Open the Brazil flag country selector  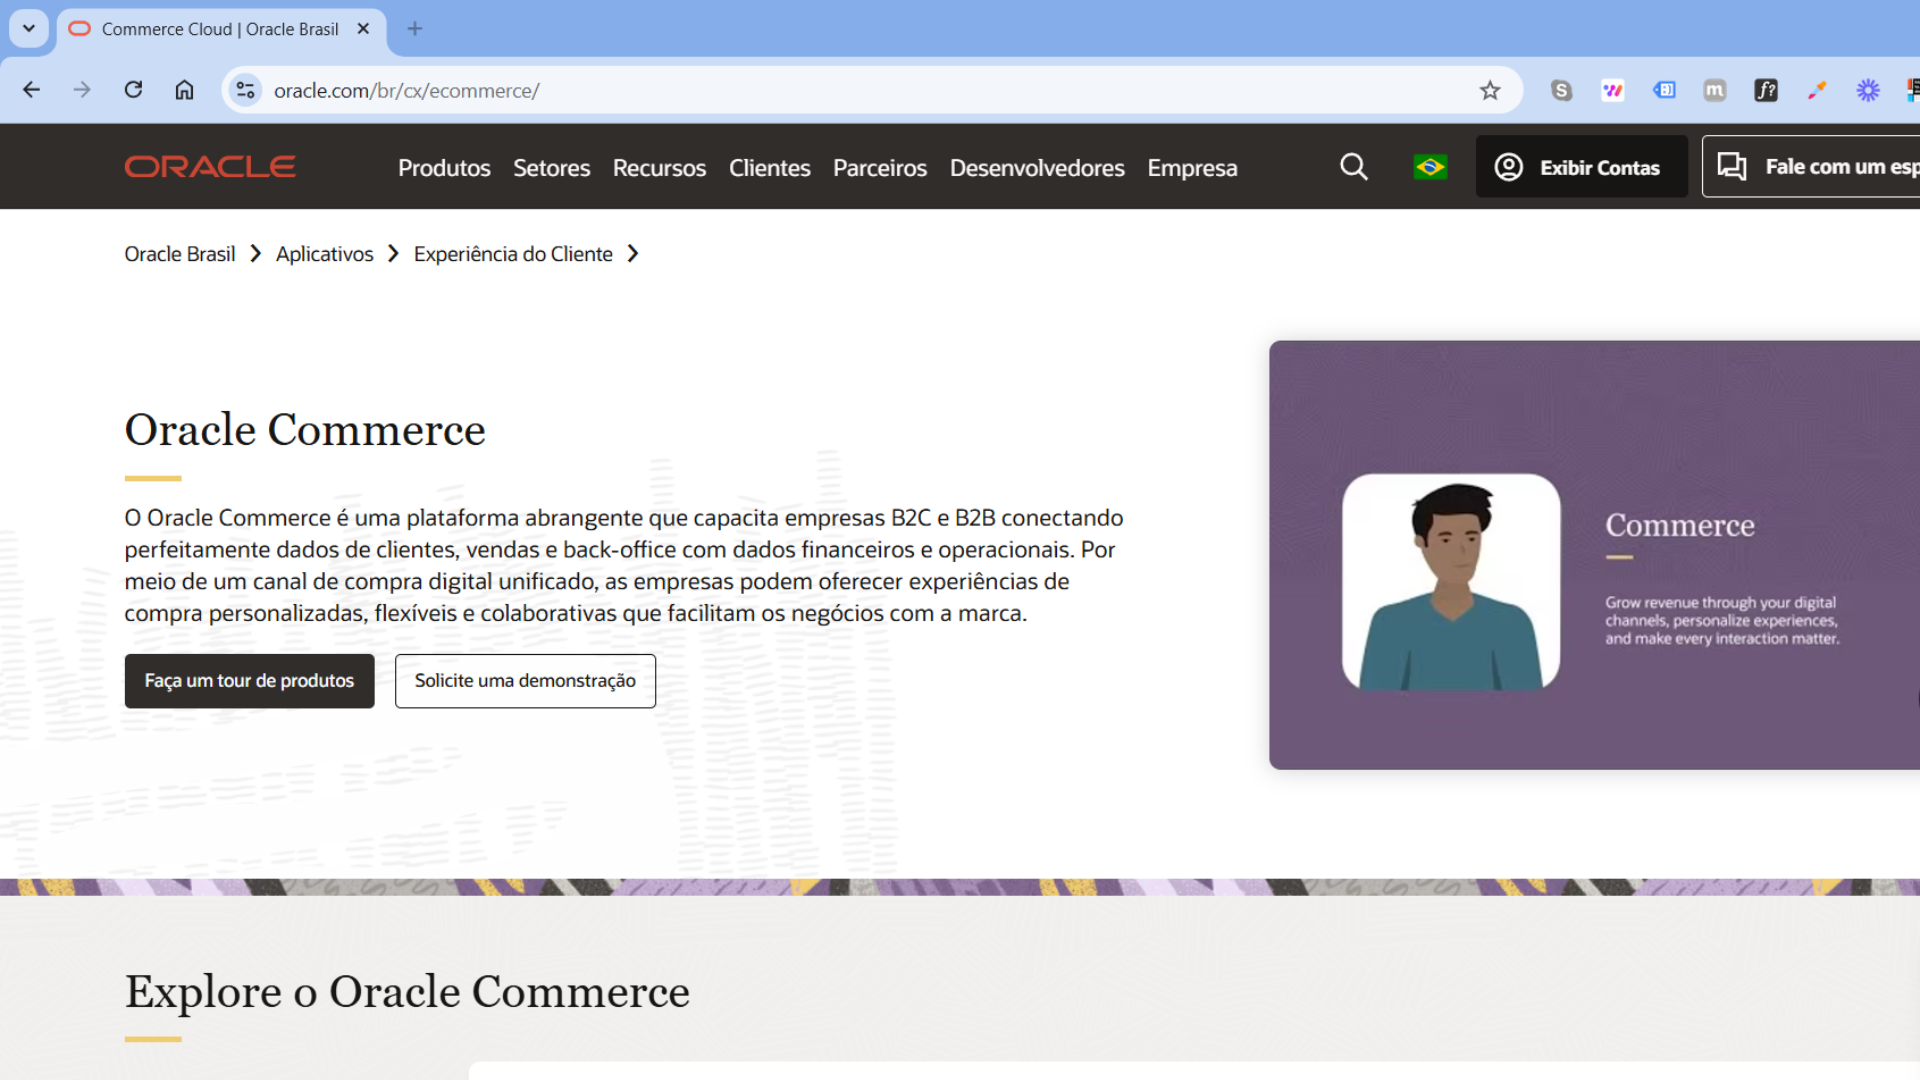(1430, 167)
